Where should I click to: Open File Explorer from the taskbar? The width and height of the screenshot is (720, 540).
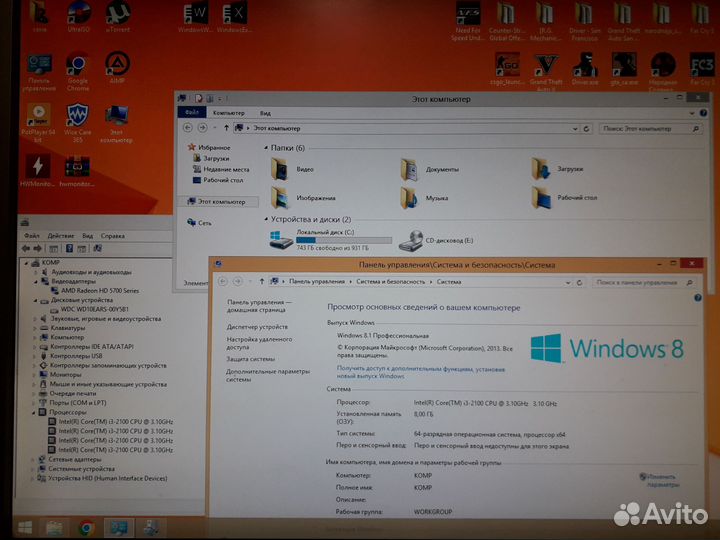[54, 528]
